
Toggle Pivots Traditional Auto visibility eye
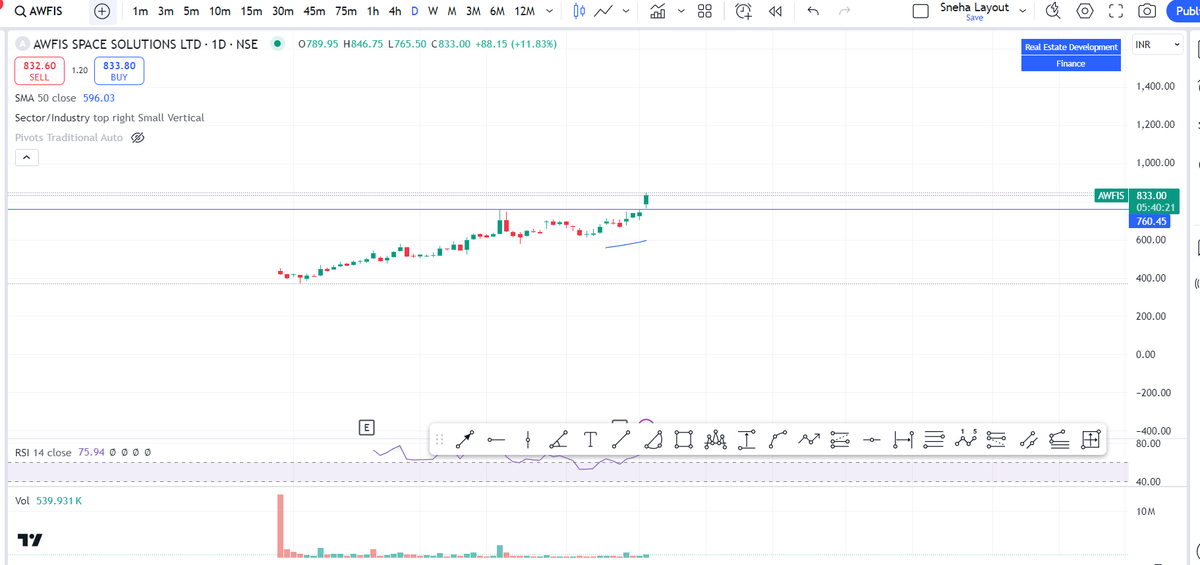pyautogui.click(x=139, y=137)
